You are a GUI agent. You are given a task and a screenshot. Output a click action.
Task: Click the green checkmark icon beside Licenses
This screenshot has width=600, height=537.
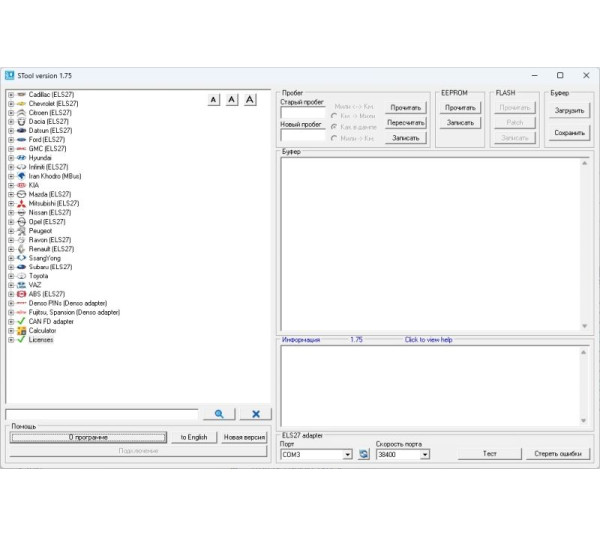pyautogui.click(x=21, y=339)
